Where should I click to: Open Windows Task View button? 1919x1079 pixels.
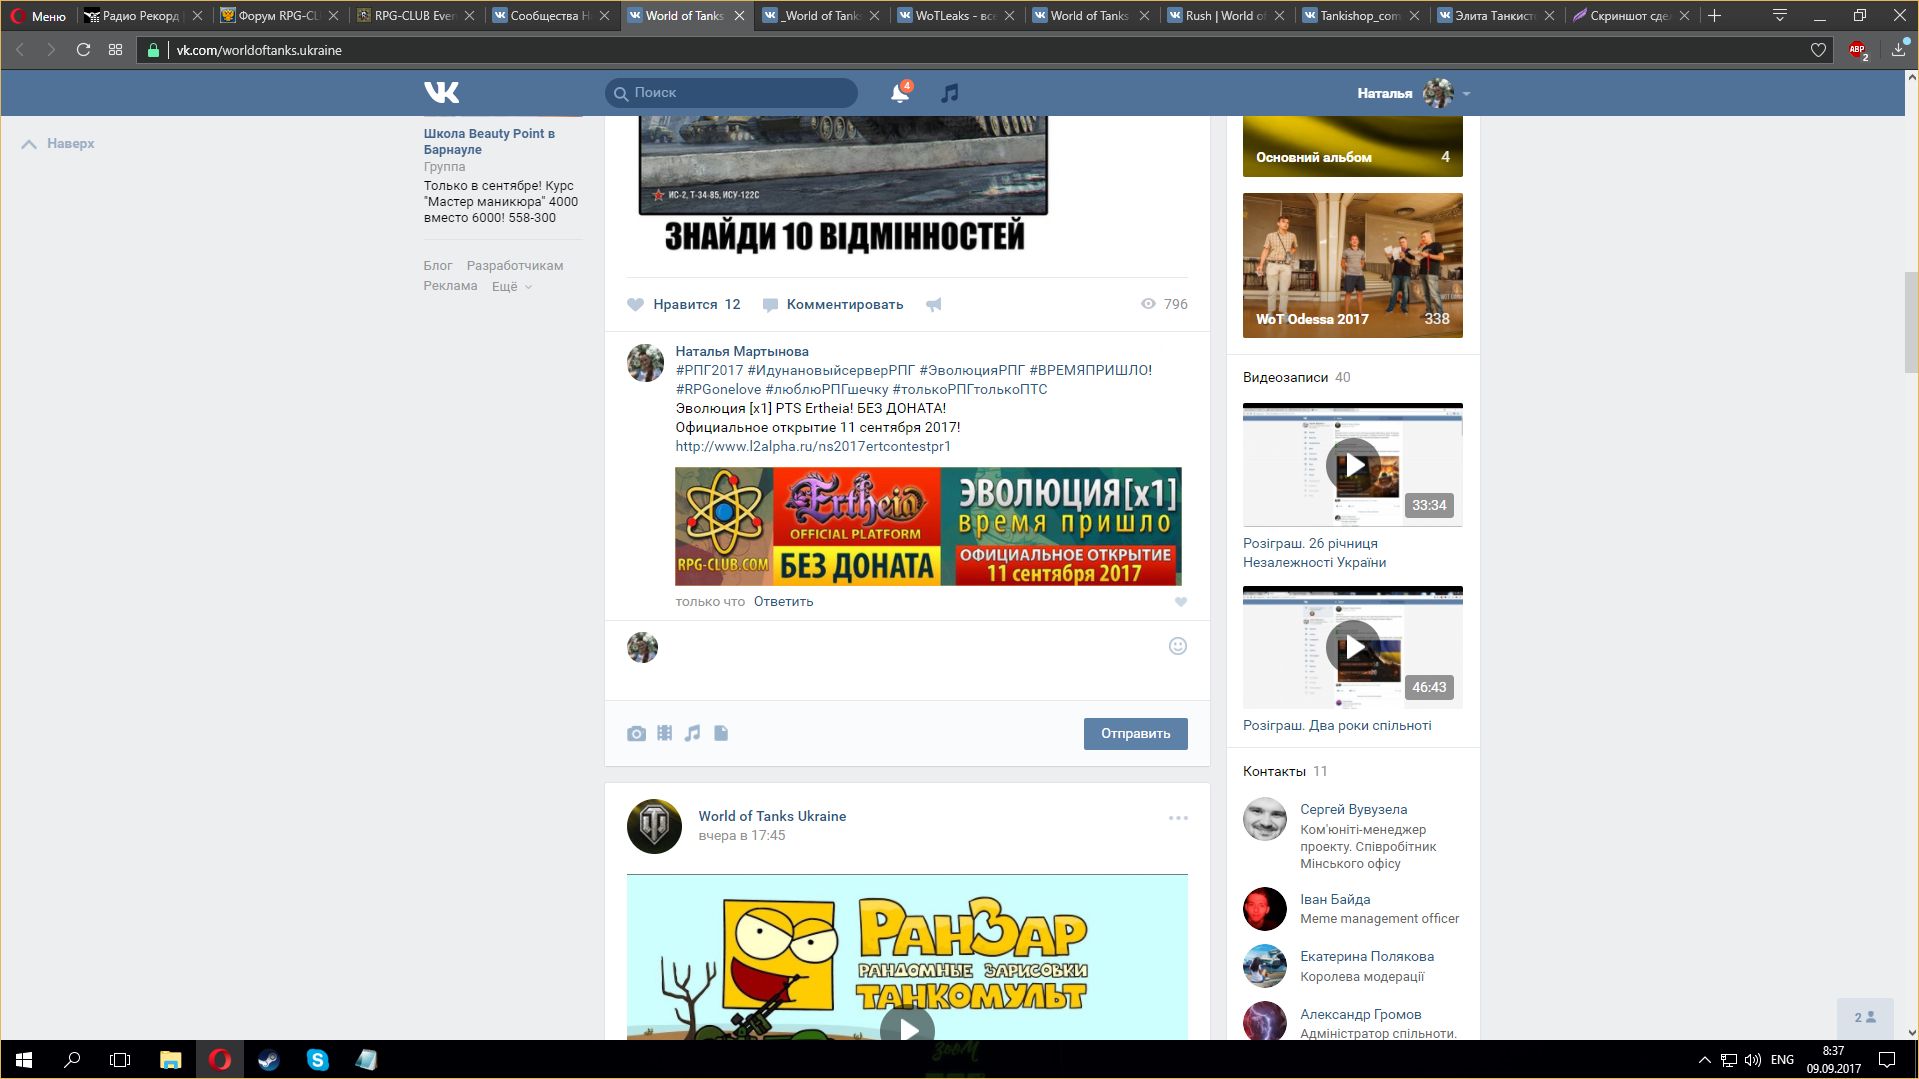point(120,1060)
